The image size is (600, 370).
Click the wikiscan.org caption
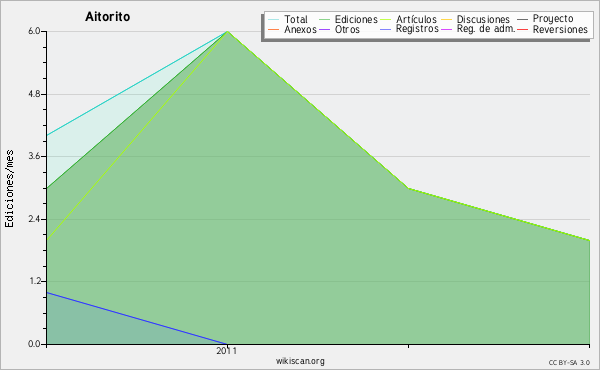coord(300,361)
